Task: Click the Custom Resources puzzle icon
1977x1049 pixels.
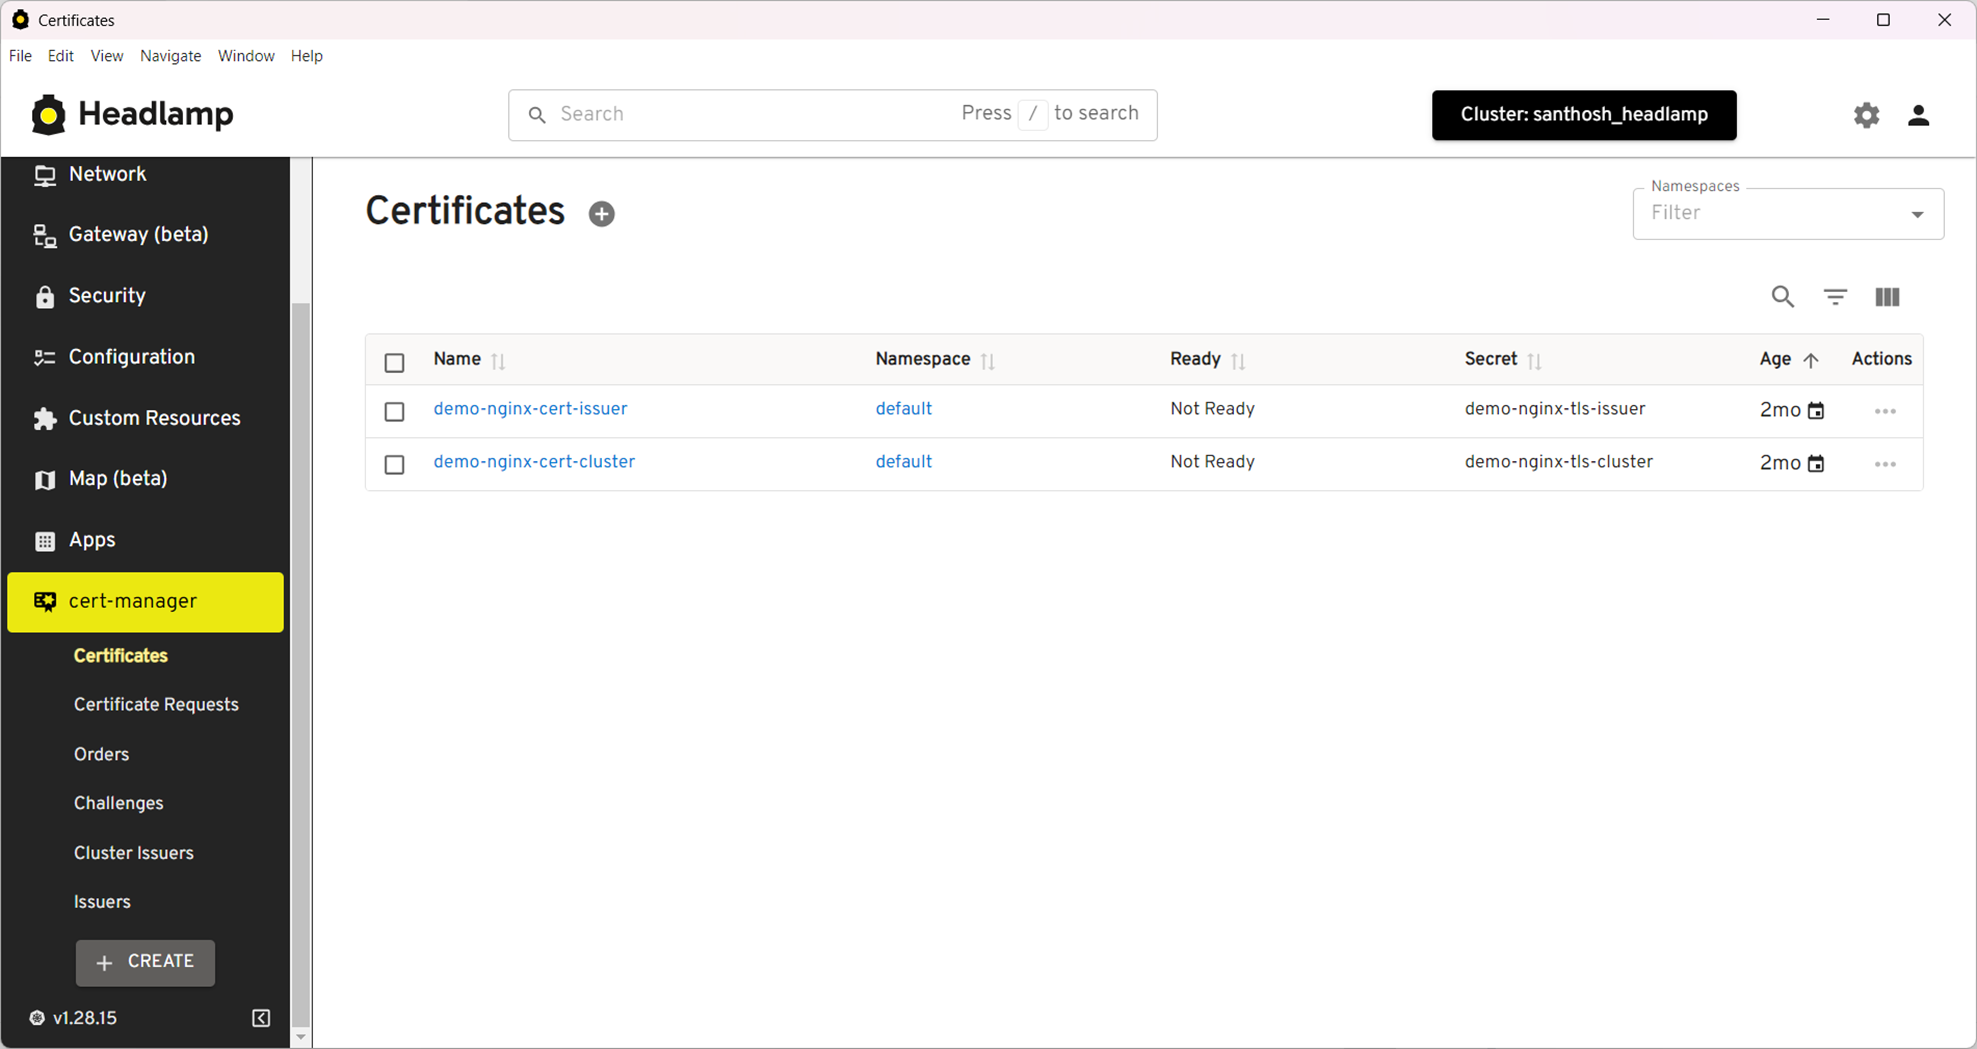Action: (x=44, y=418)
